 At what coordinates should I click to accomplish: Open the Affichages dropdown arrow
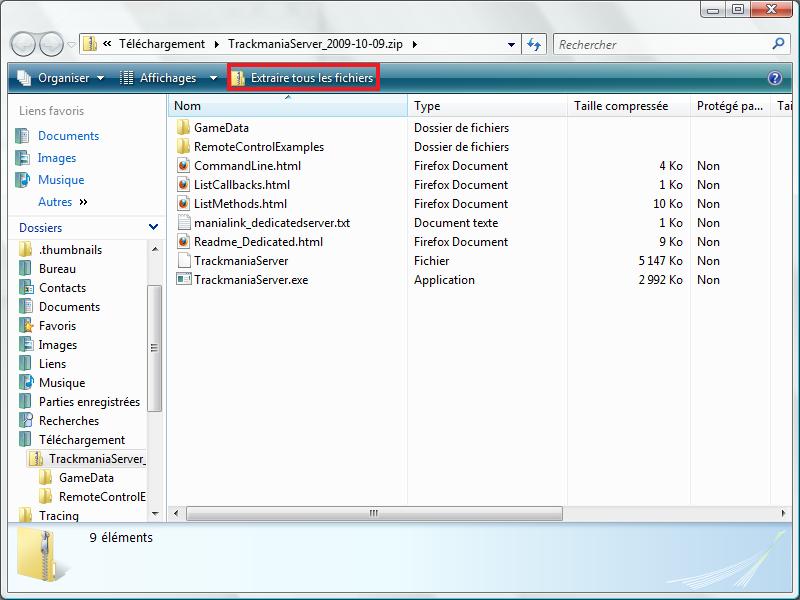click(x=213, y=78)
